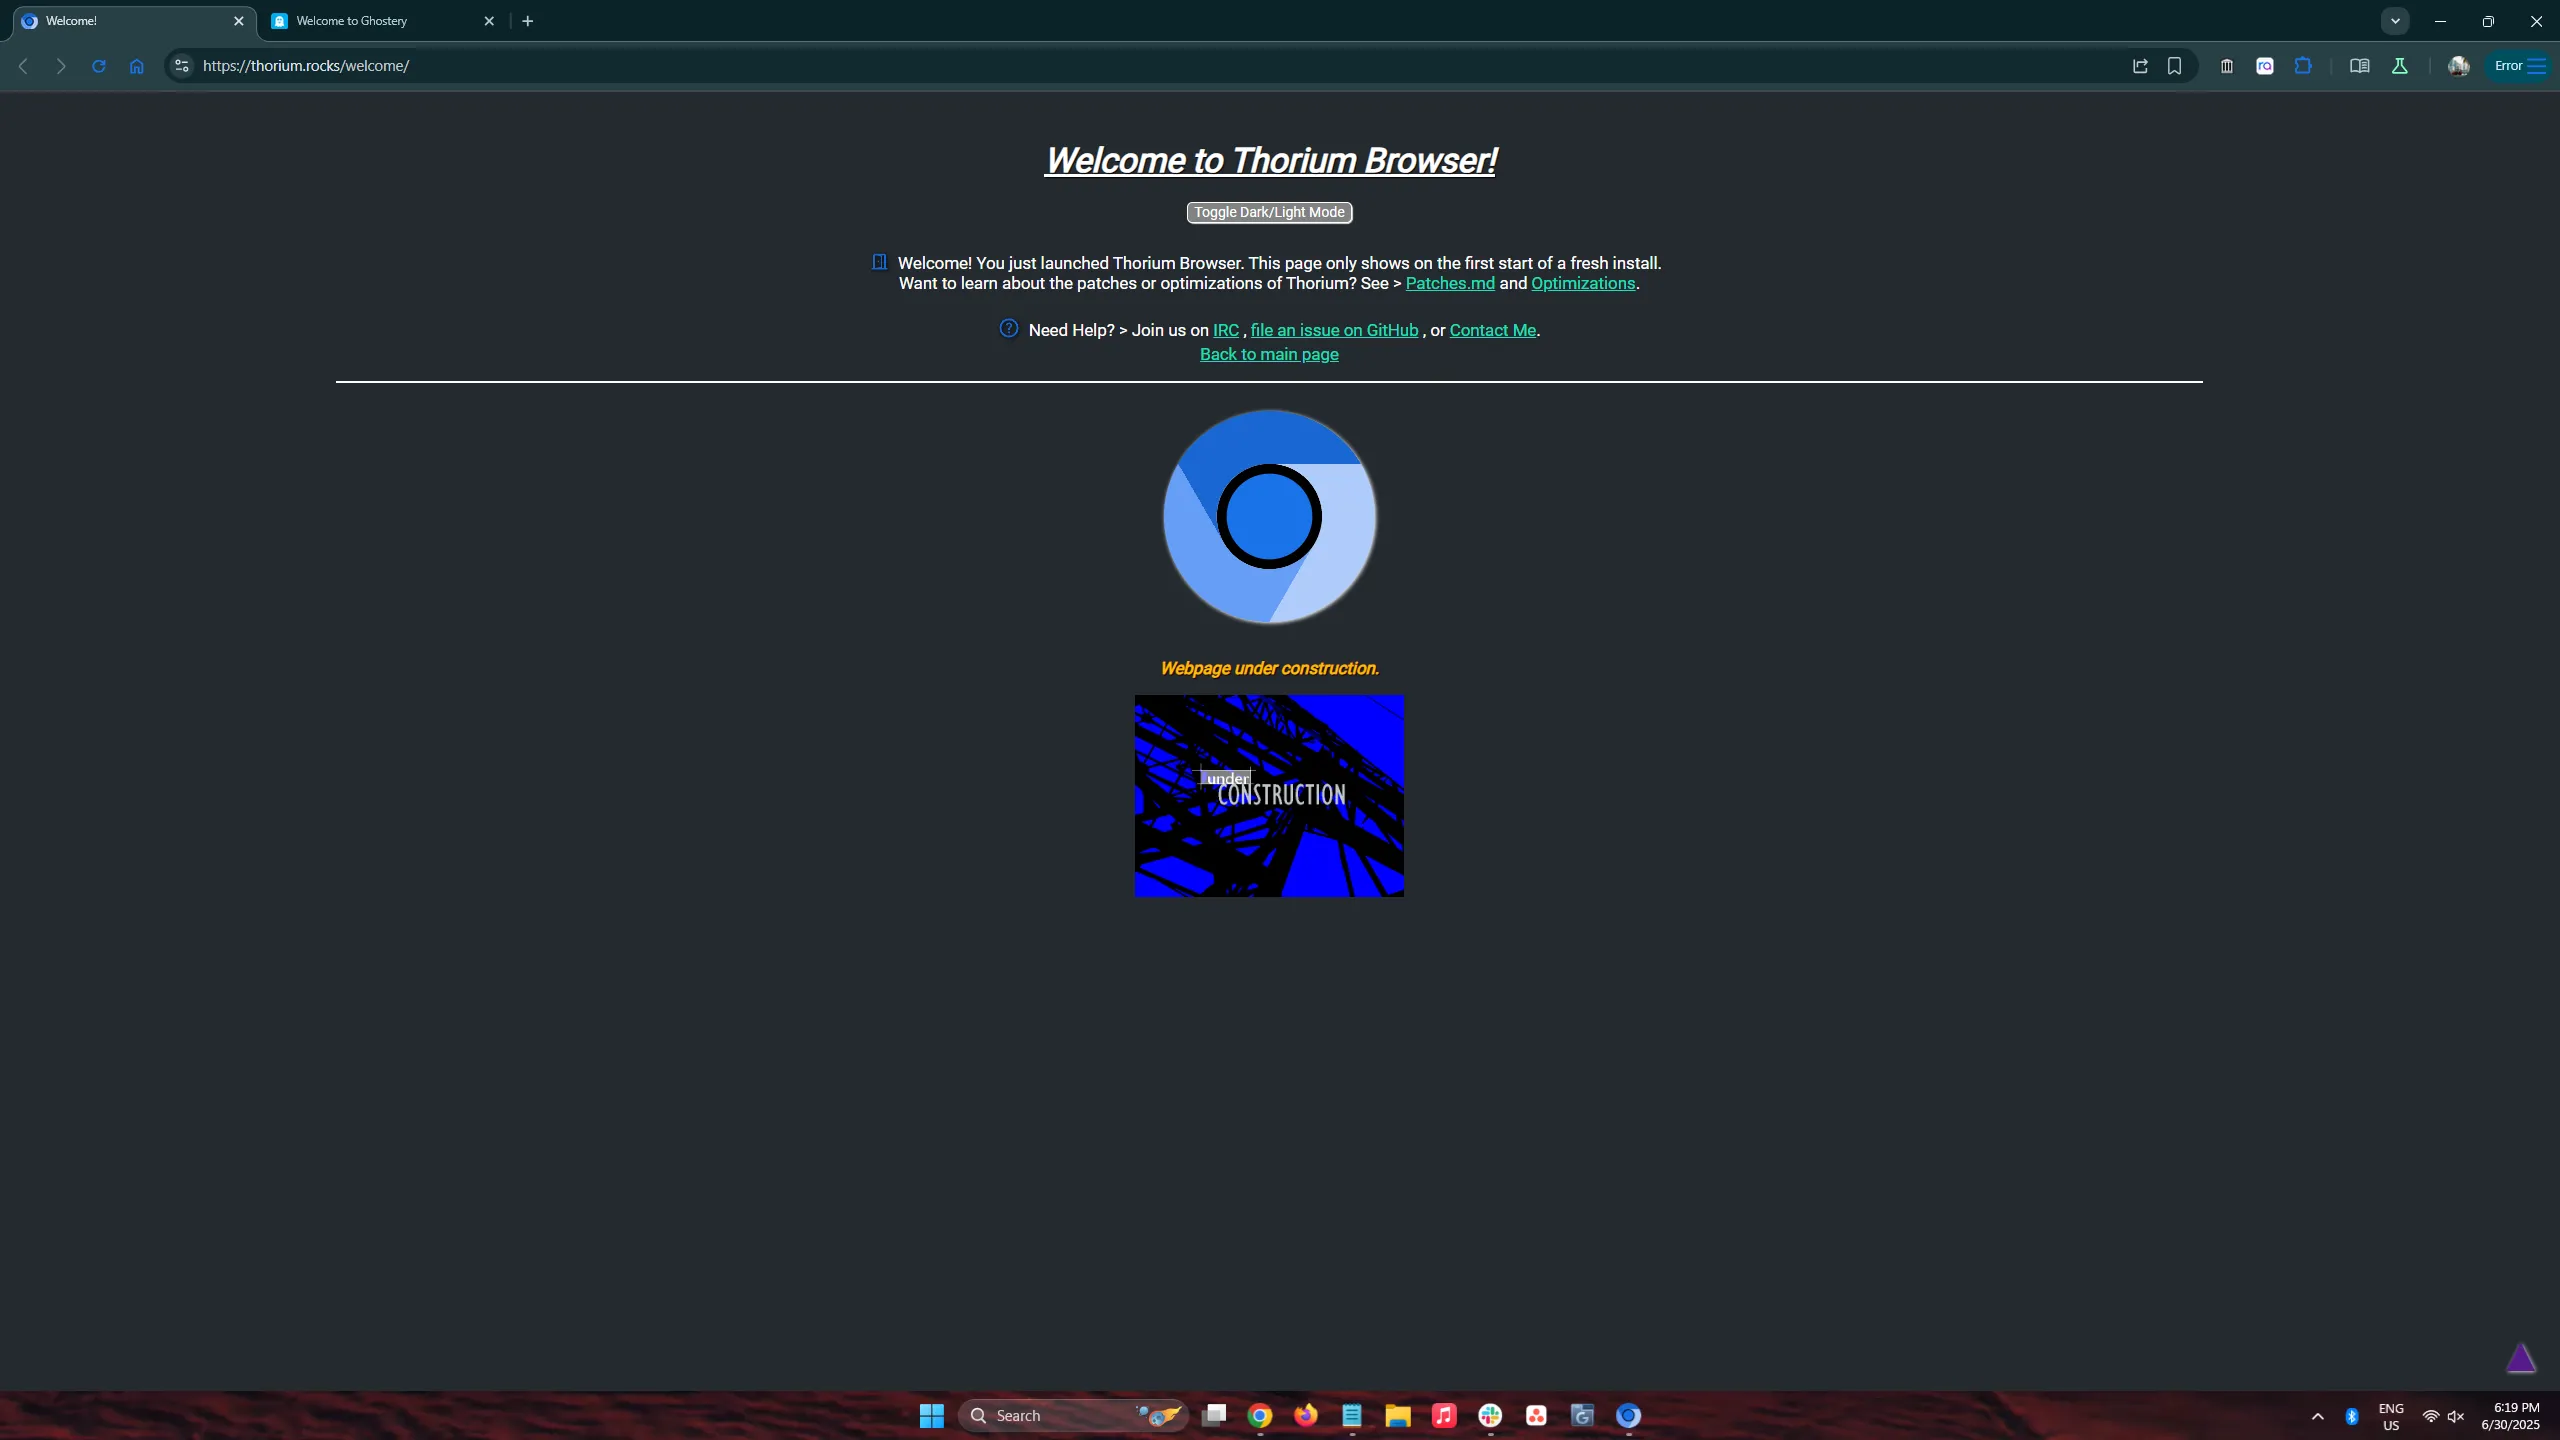Select the Thorium taskbar icon
The width and height of the screenshot is (2560, 1440).
[x=1628, y=1416]
